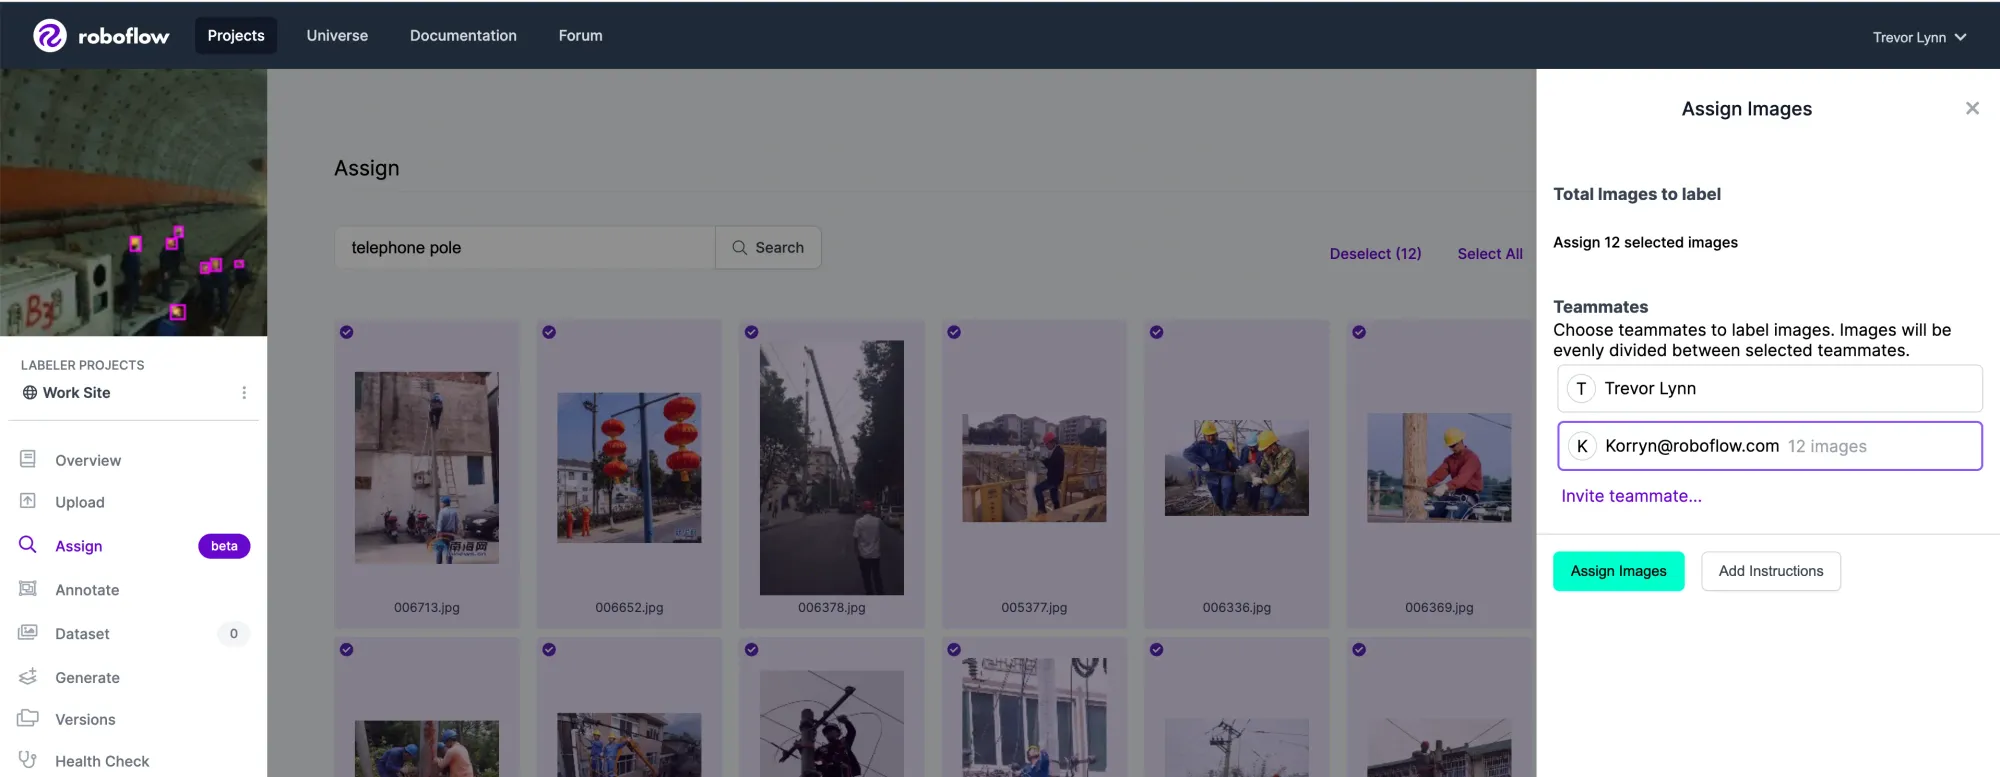Image resolution: width=2000 pixels, height=777 pixels.
Task: Open the Projects tab
Action: pyautogui.click(x=236, y=35)
